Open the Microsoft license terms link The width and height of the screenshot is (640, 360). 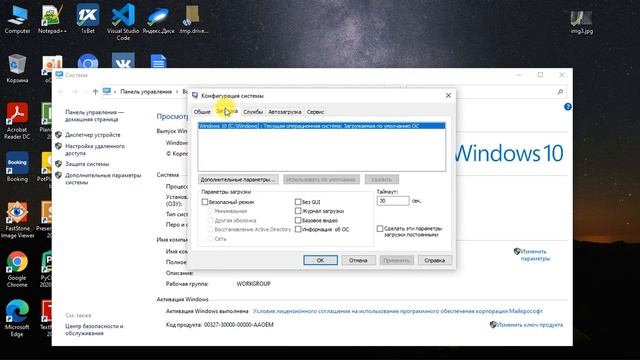coord(398,311)
